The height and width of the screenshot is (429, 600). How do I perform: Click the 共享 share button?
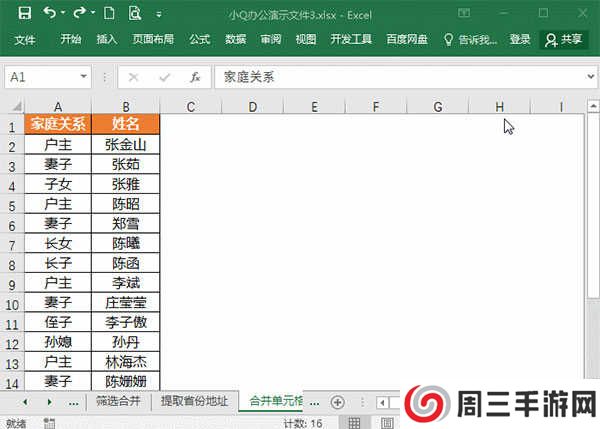[563, 40]
